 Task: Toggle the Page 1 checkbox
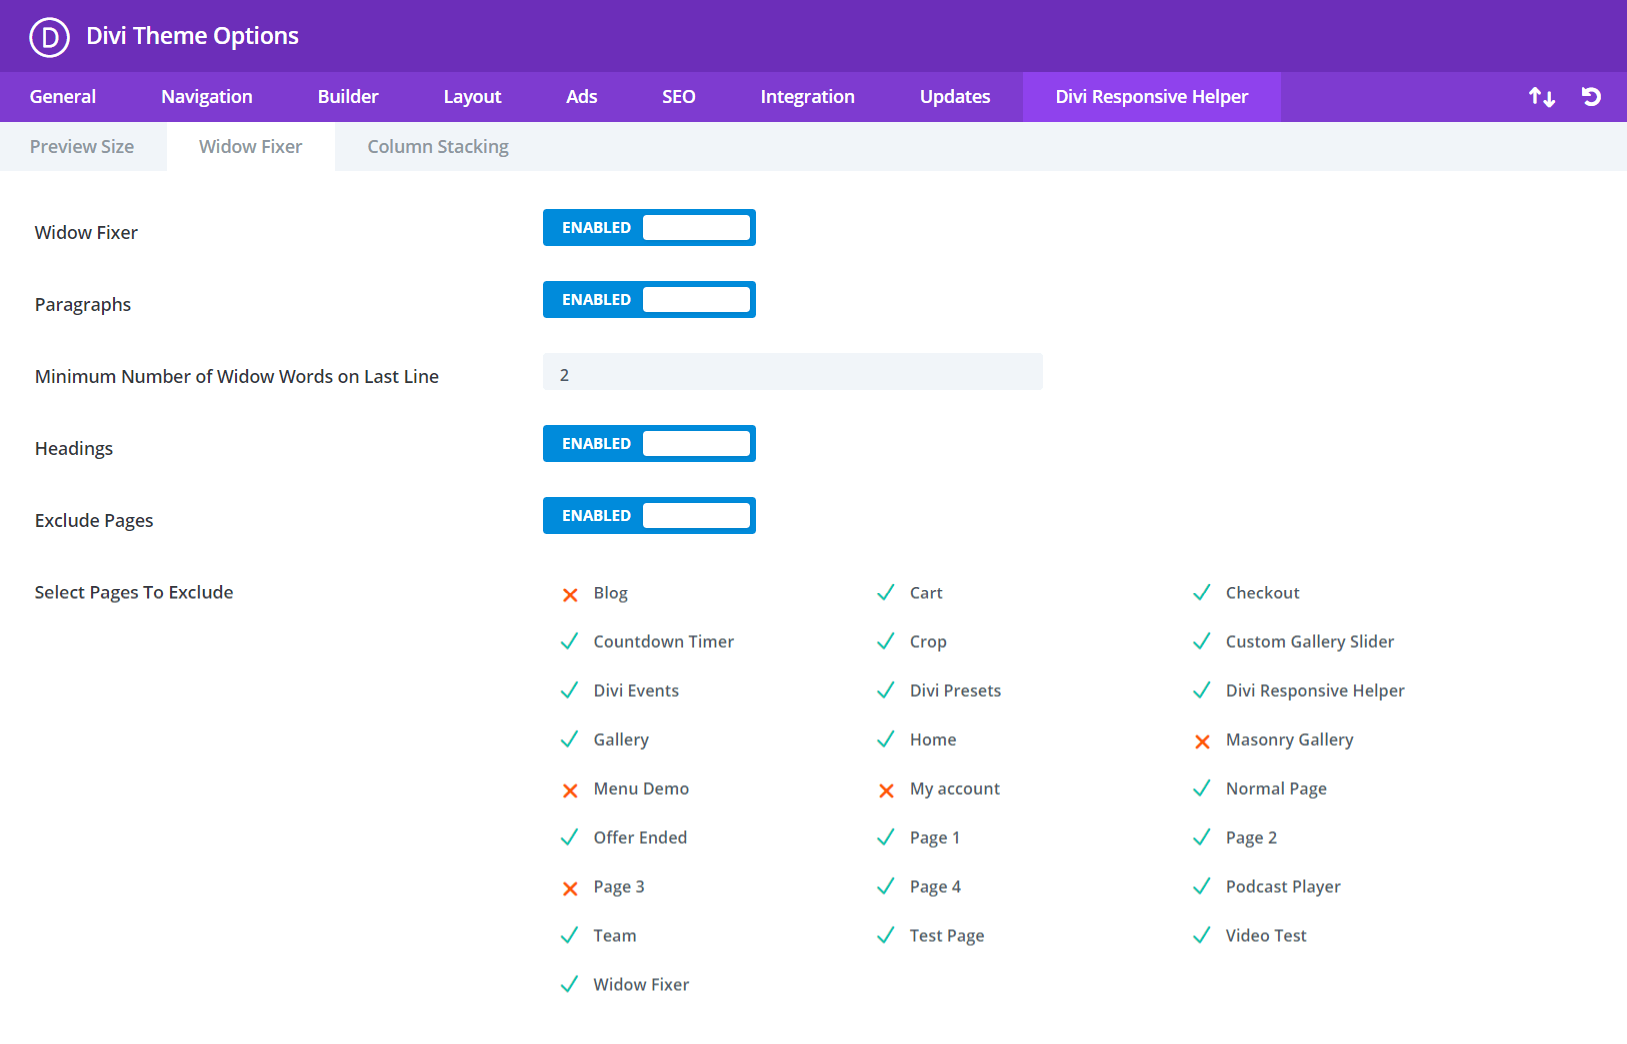coord(885,838)
